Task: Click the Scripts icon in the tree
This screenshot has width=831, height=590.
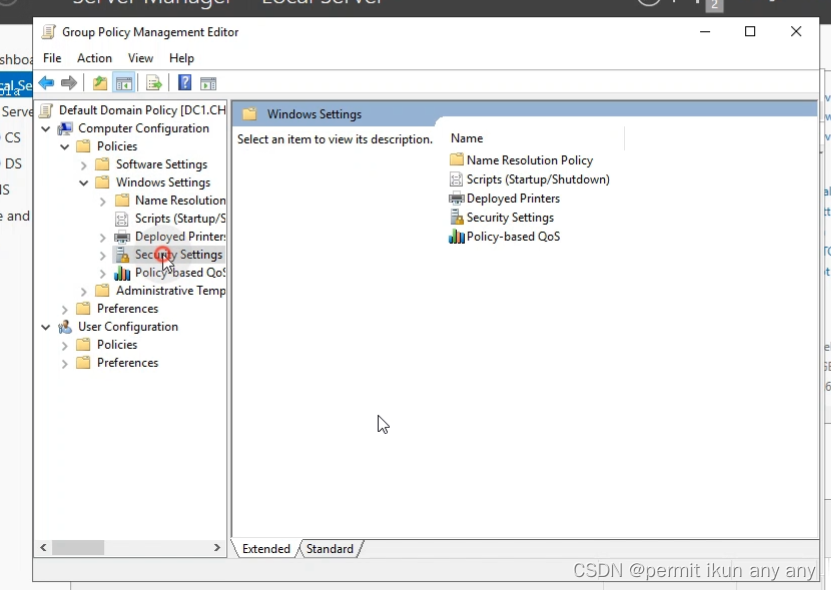Action: [122, 218]
